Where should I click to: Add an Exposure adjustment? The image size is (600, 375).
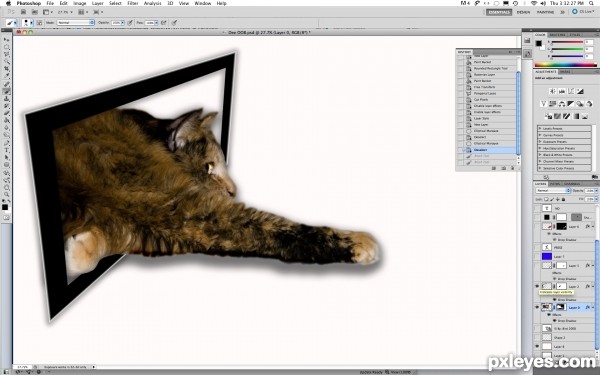[x=580, y=91]
